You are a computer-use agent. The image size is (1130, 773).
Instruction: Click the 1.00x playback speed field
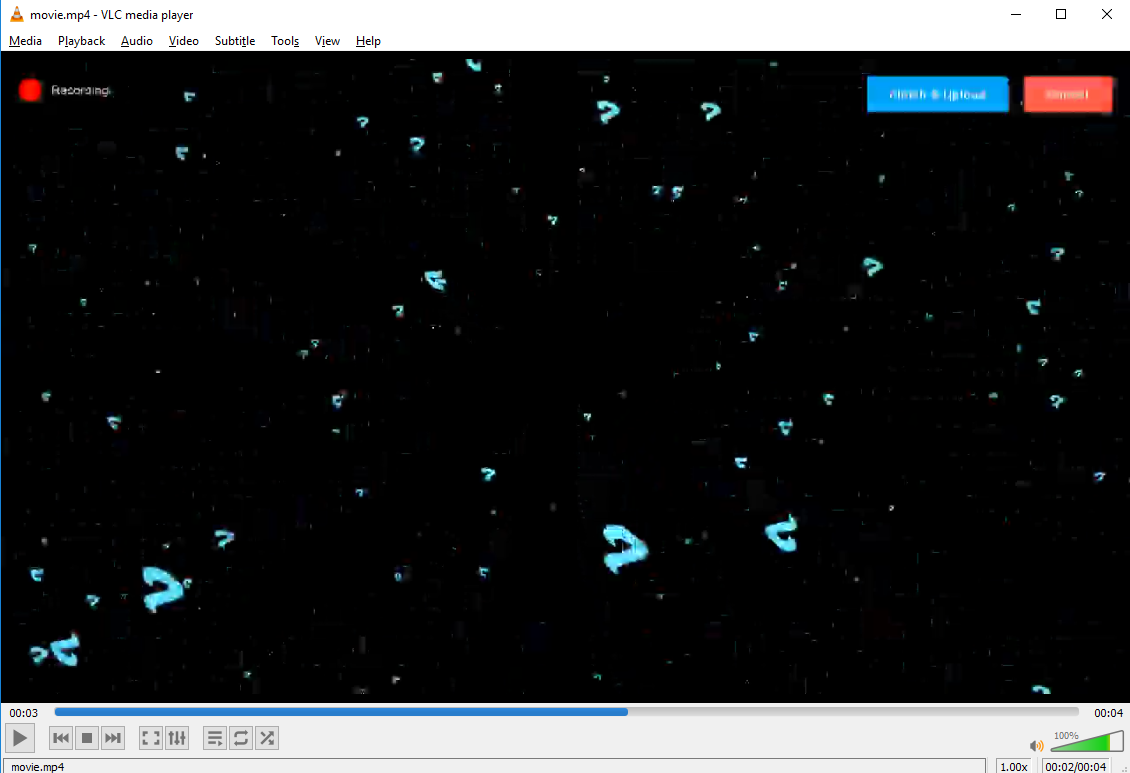[1014, 766]
